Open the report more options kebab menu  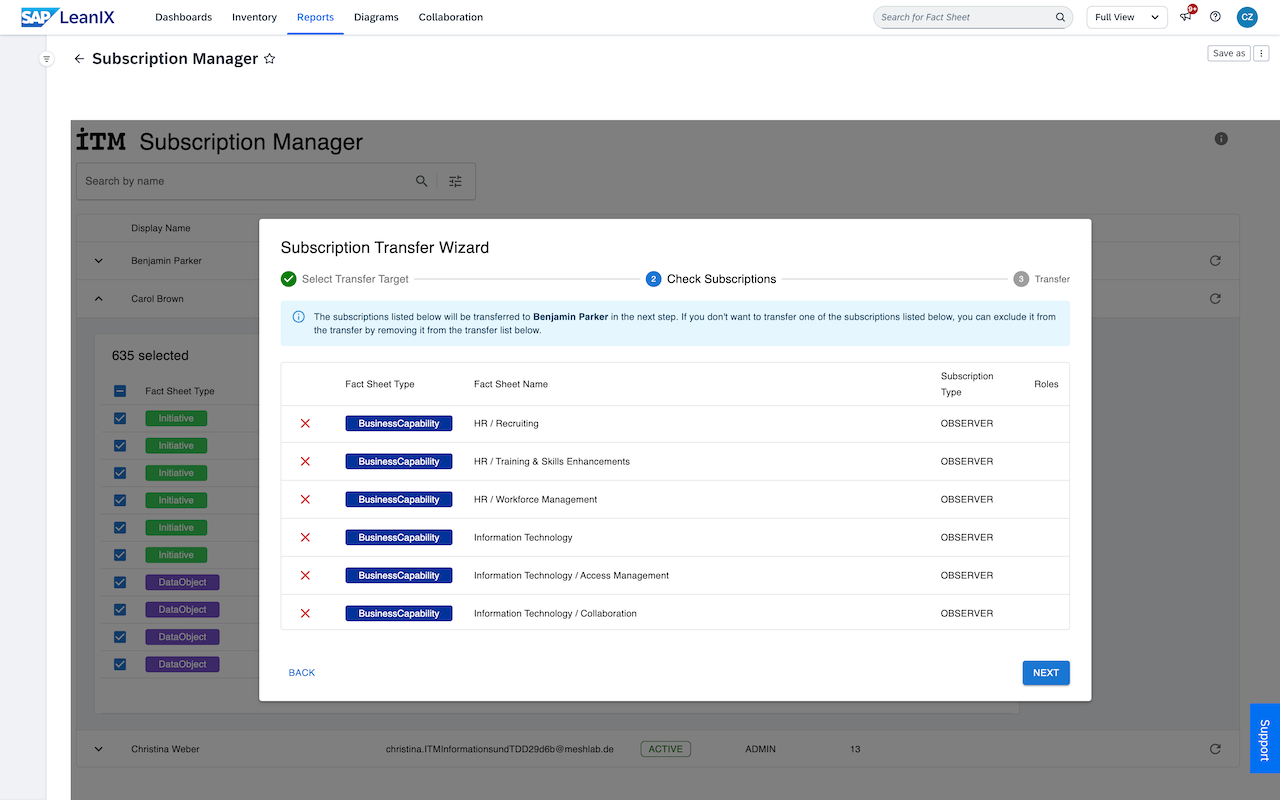(1262, 53)
